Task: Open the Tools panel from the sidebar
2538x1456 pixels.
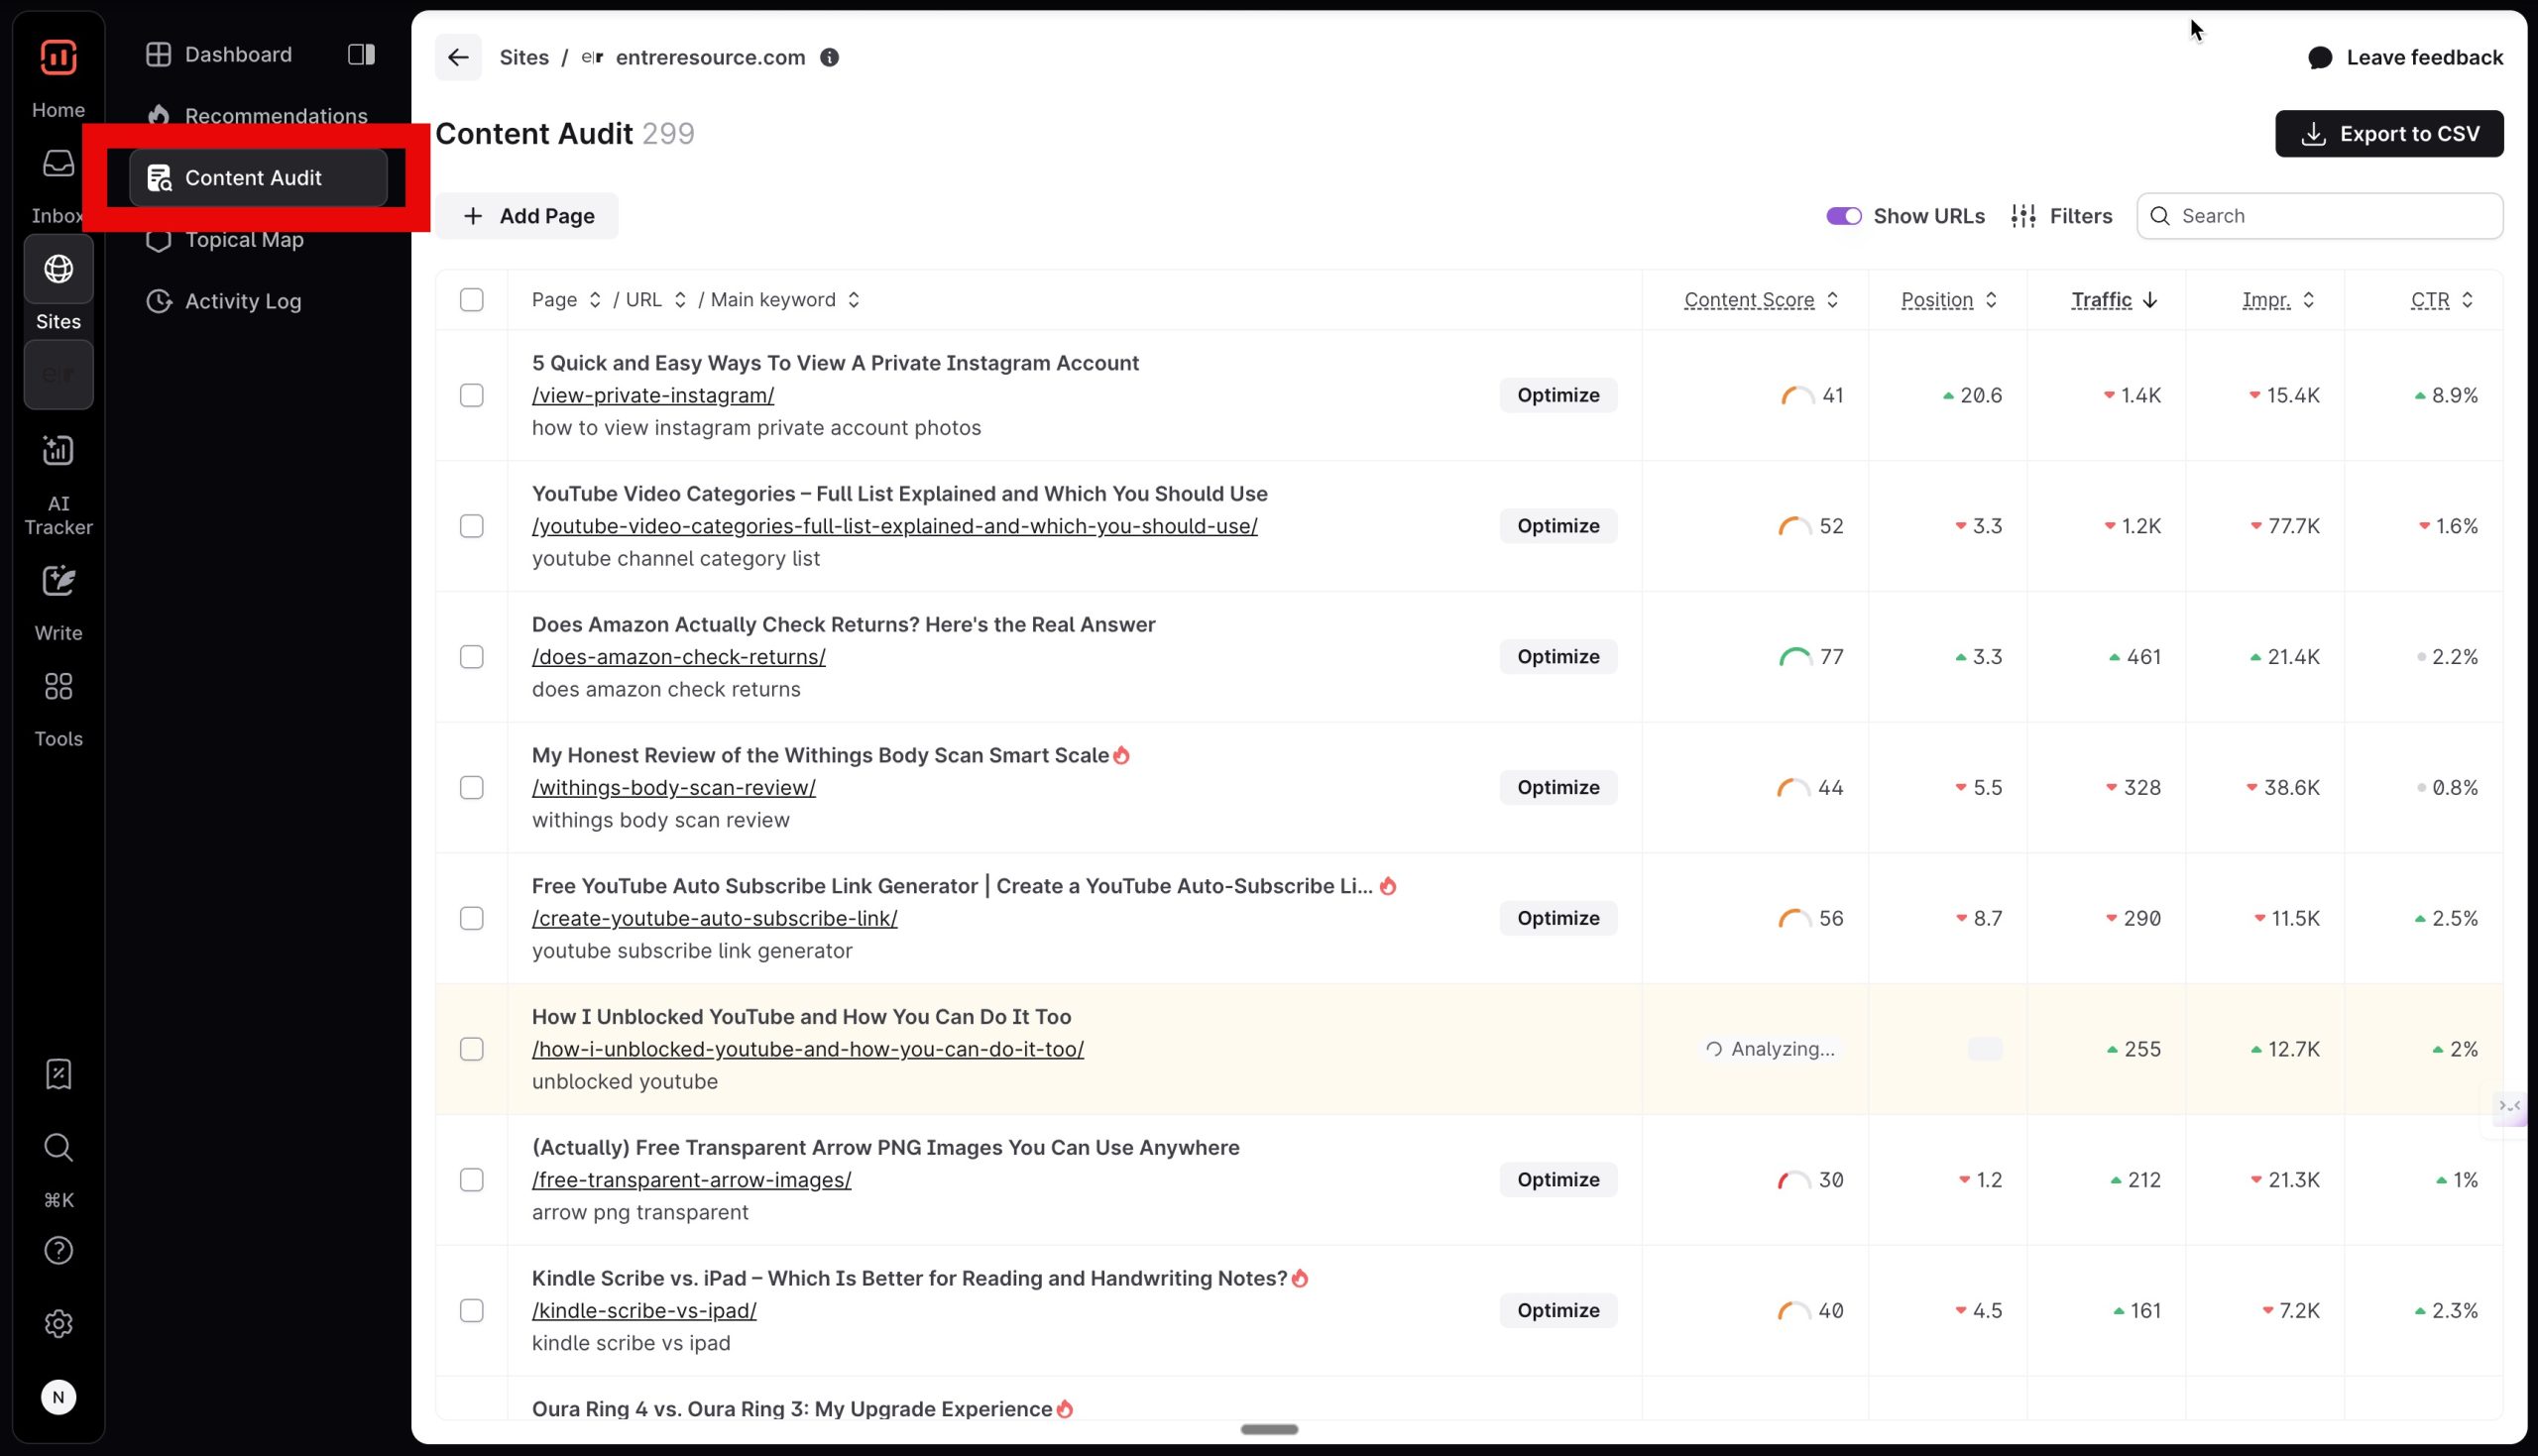Action: pos(57,687)
